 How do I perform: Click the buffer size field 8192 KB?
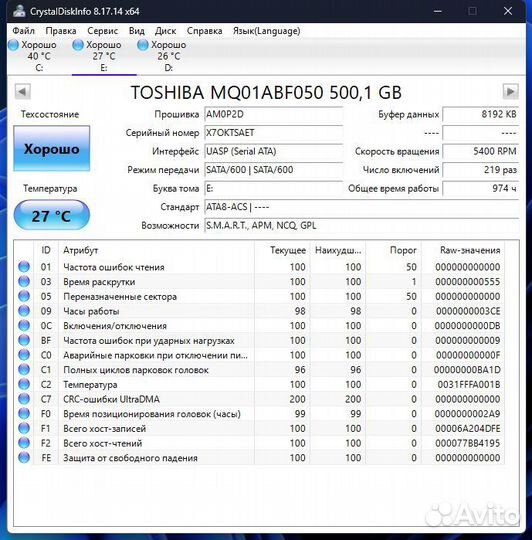coord(481,114)
